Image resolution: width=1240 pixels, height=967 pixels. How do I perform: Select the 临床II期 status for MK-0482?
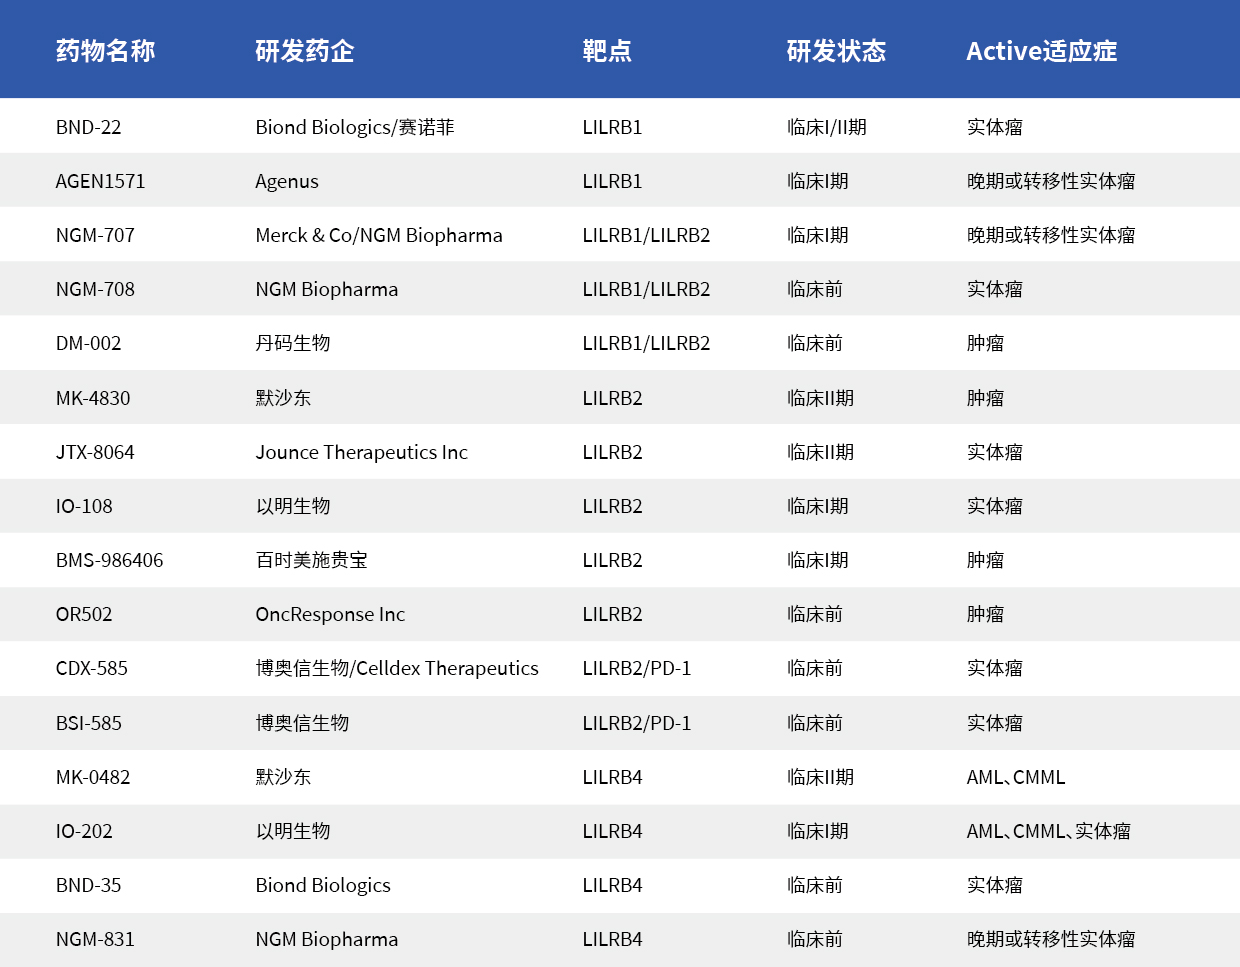pos(813,777)
